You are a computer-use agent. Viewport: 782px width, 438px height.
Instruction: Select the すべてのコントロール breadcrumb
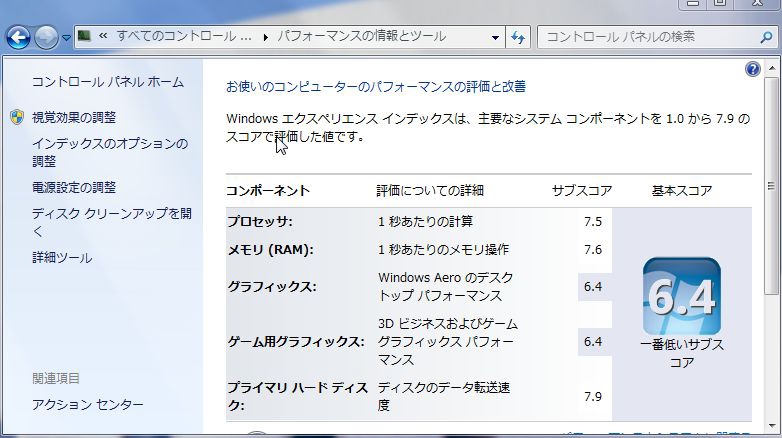coord(184,36)
